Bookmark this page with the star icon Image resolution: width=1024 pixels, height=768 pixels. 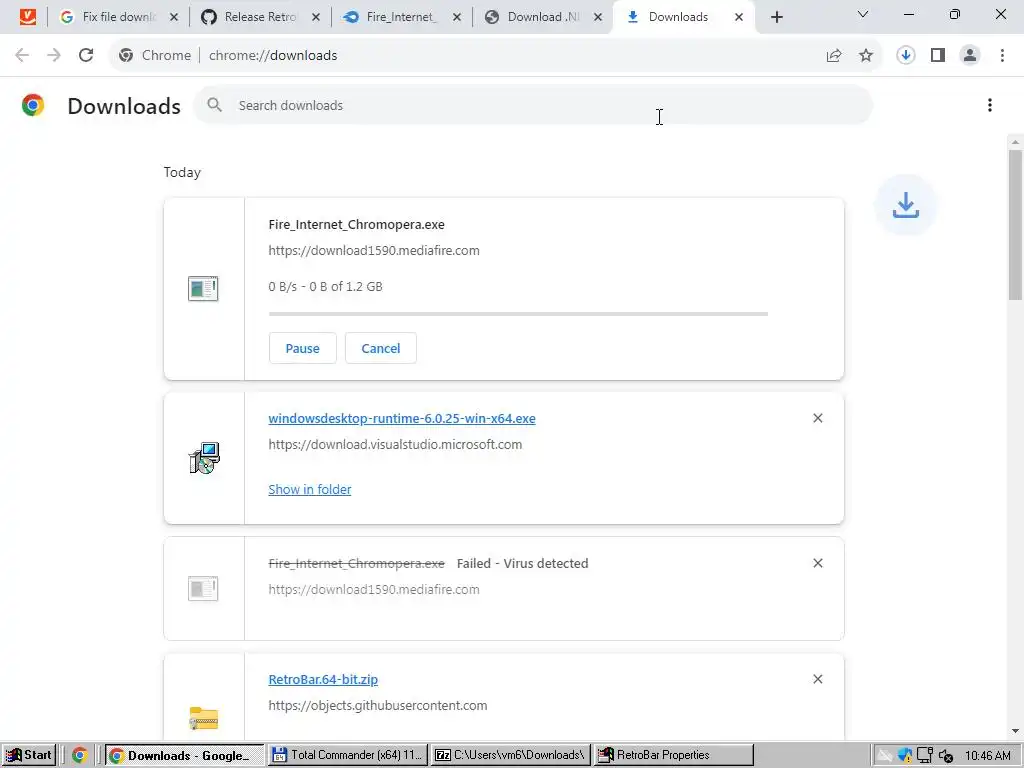point(866,56)
